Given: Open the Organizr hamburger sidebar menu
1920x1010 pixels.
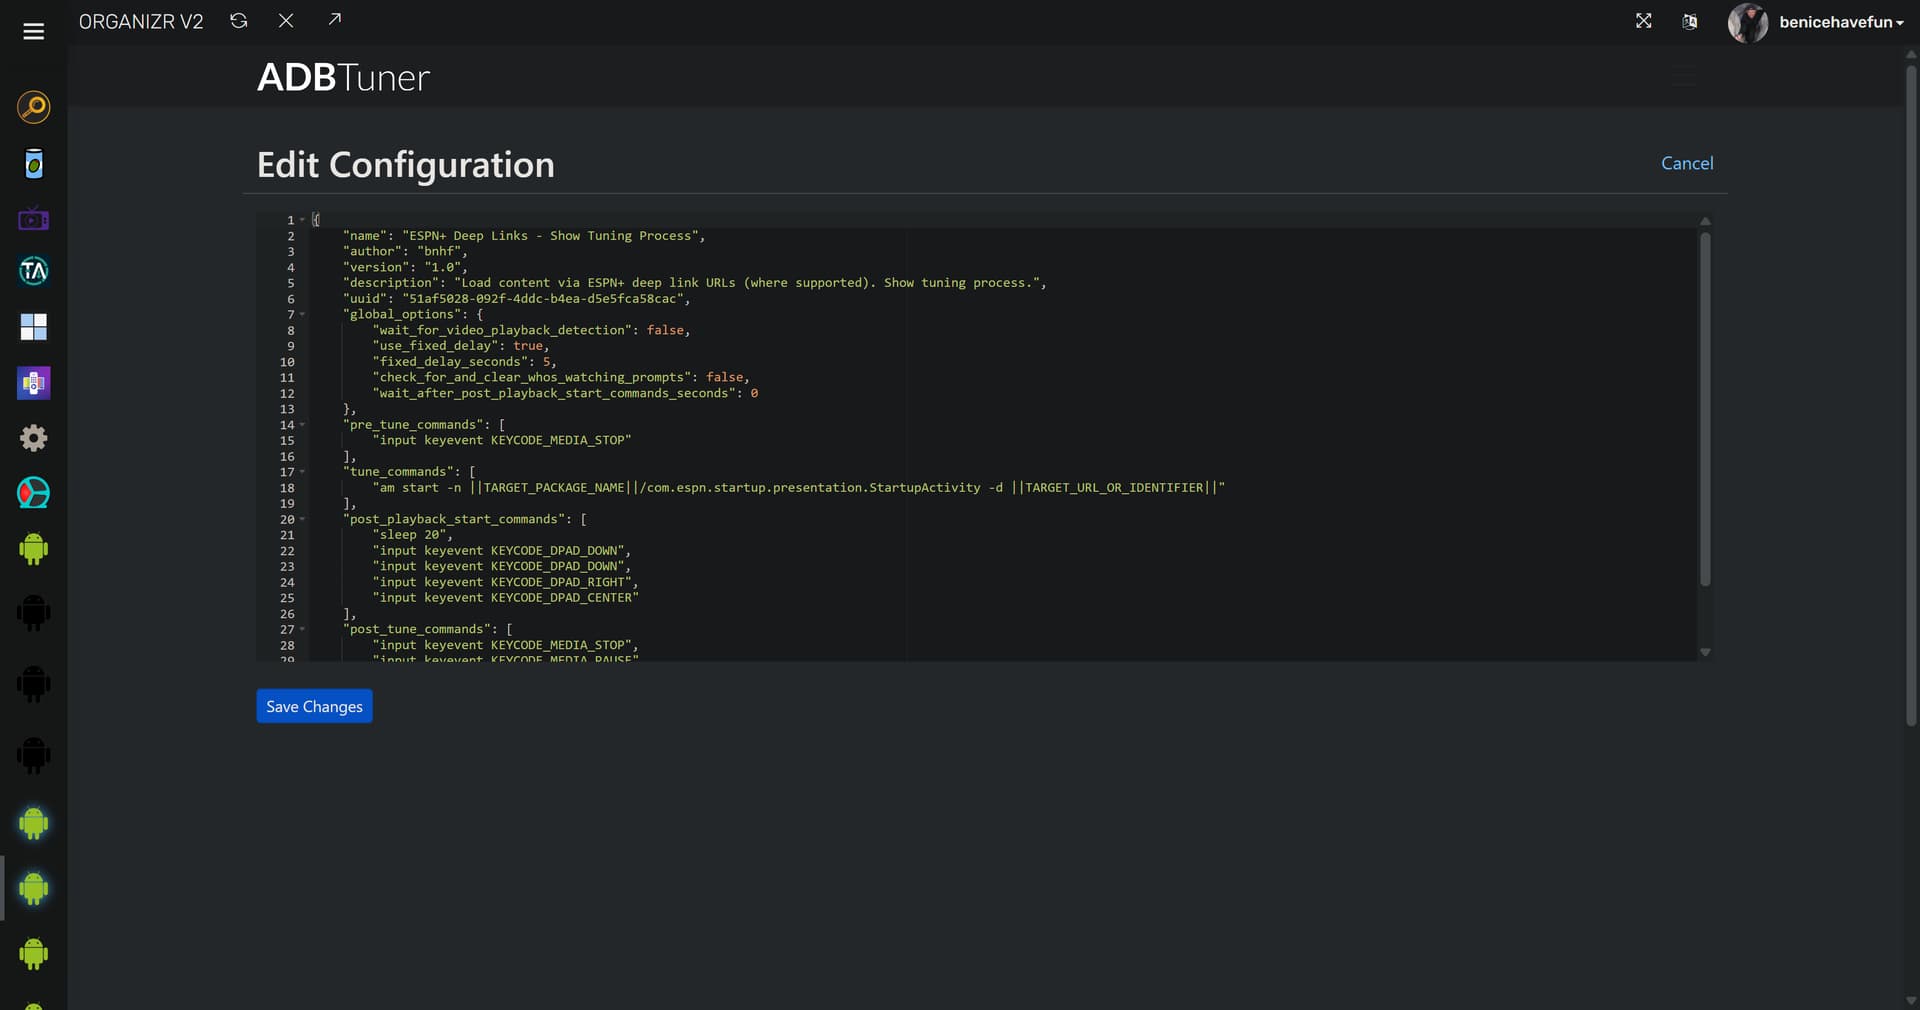Looking at the screenshot, I should pyautogui.click(x=33, y=32).
